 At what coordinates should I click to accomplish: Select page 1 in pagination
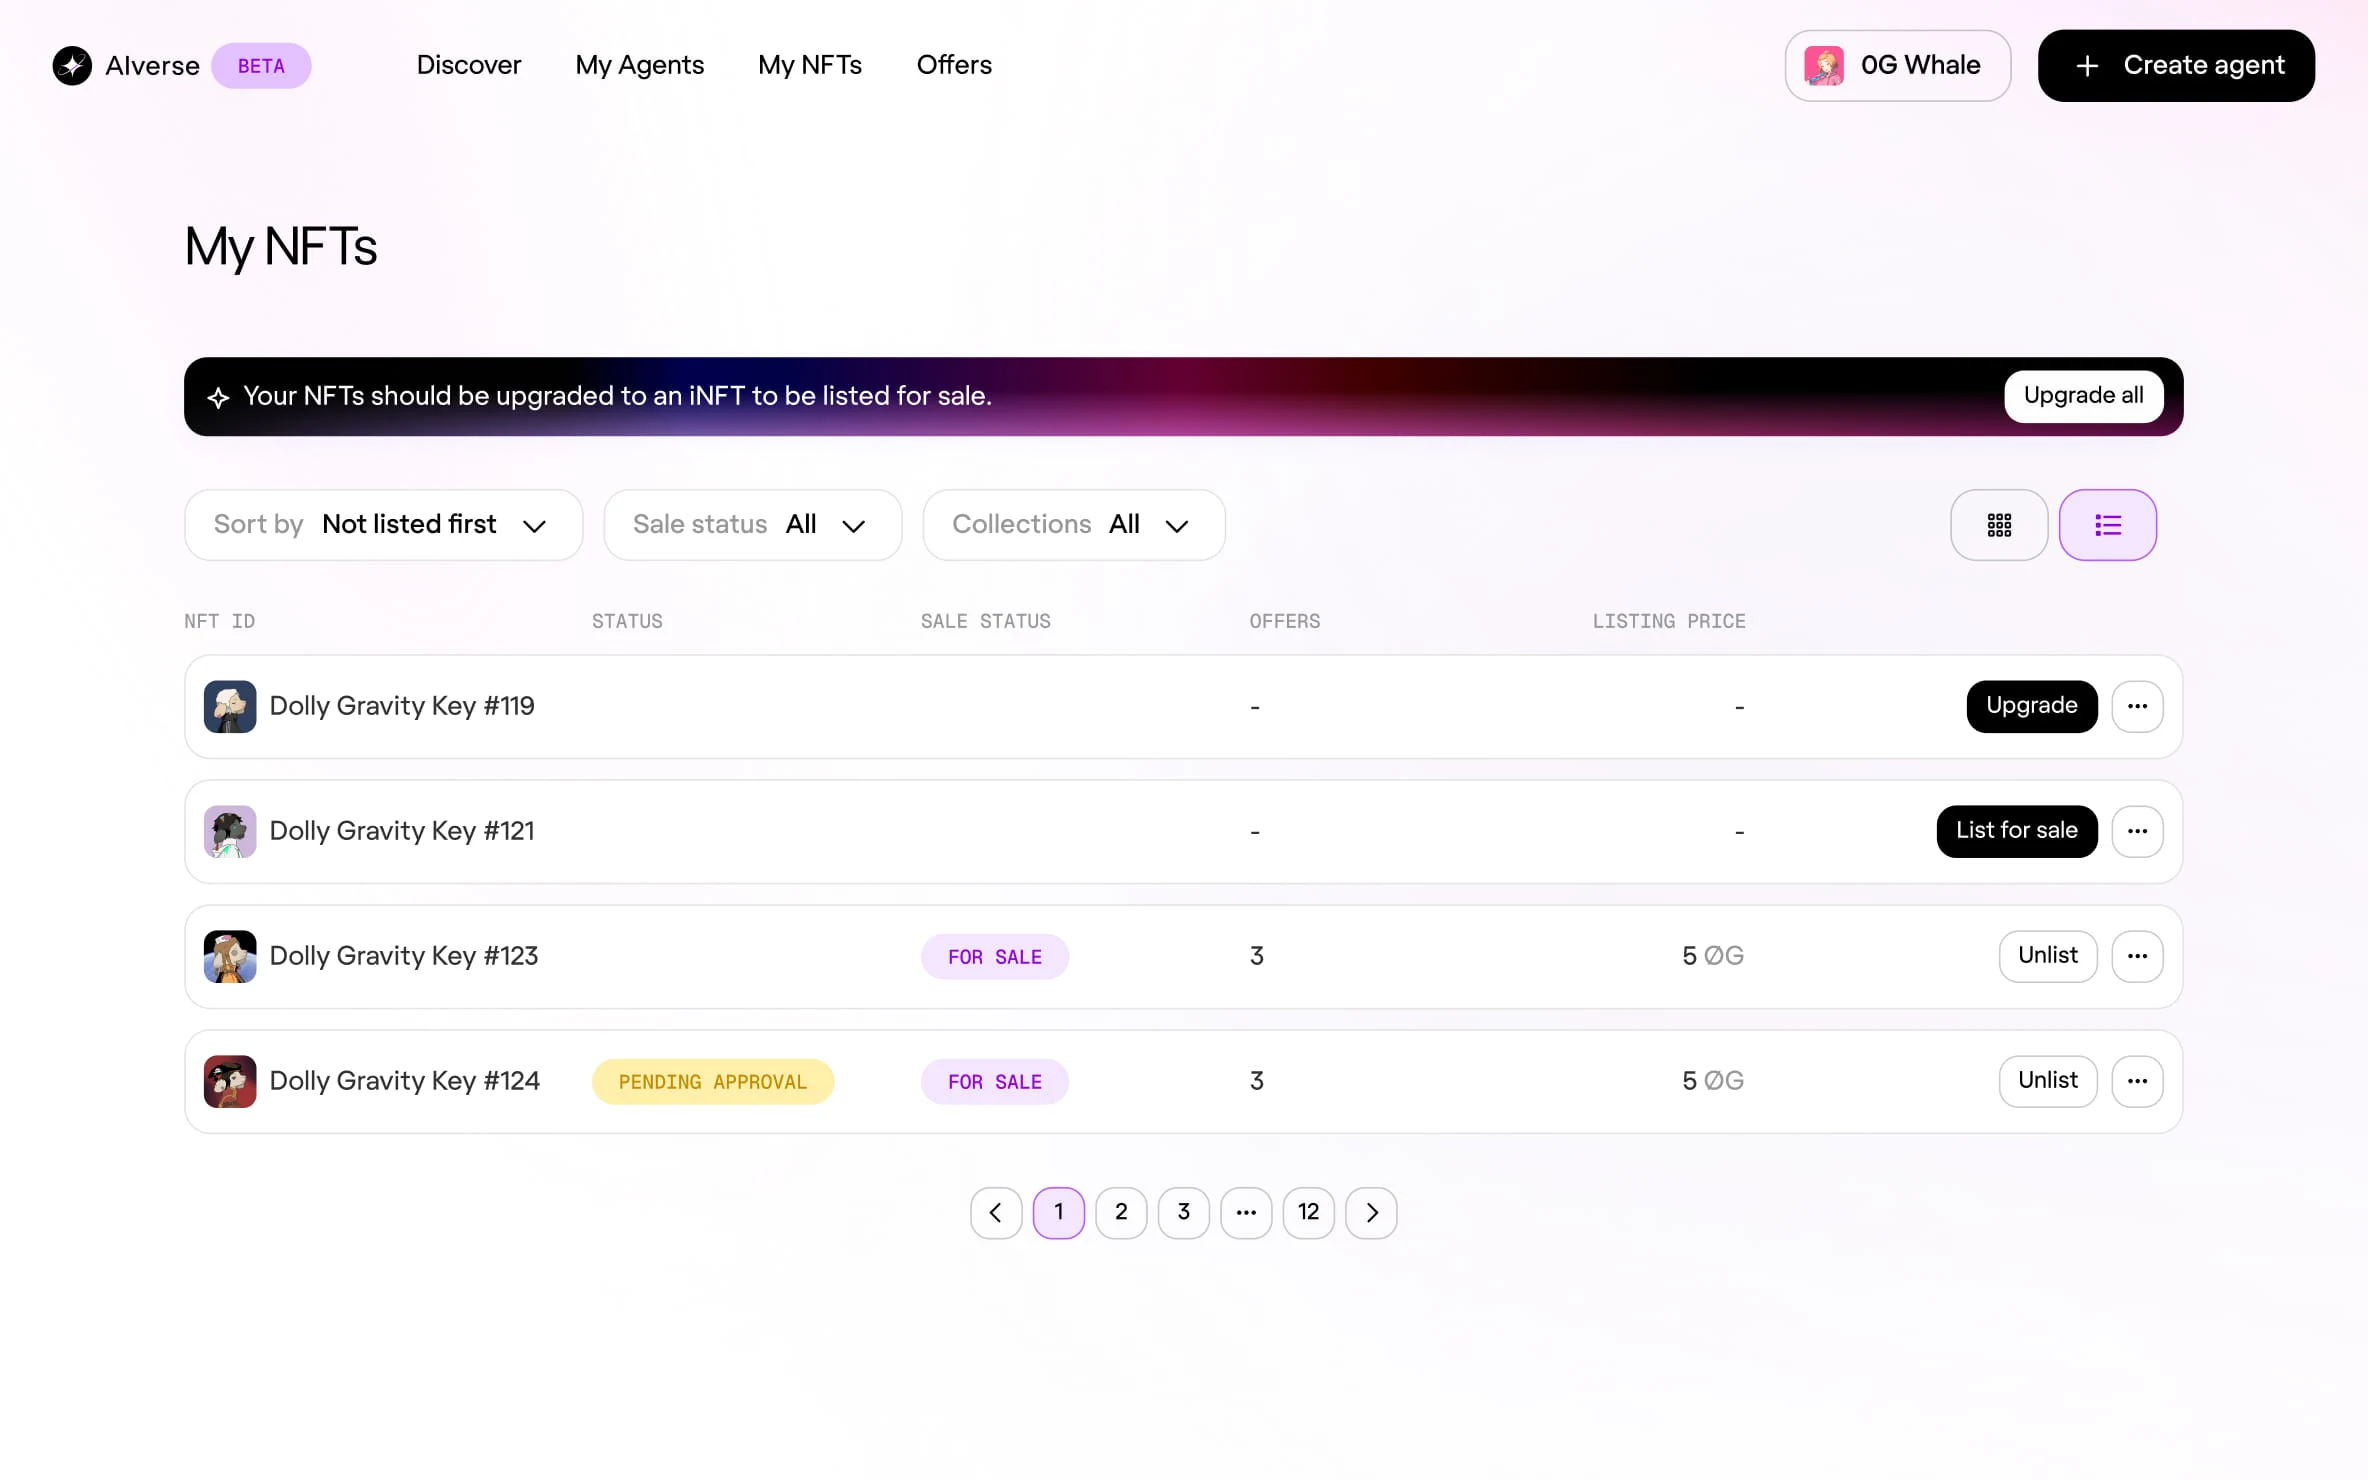point(1059,1213)
